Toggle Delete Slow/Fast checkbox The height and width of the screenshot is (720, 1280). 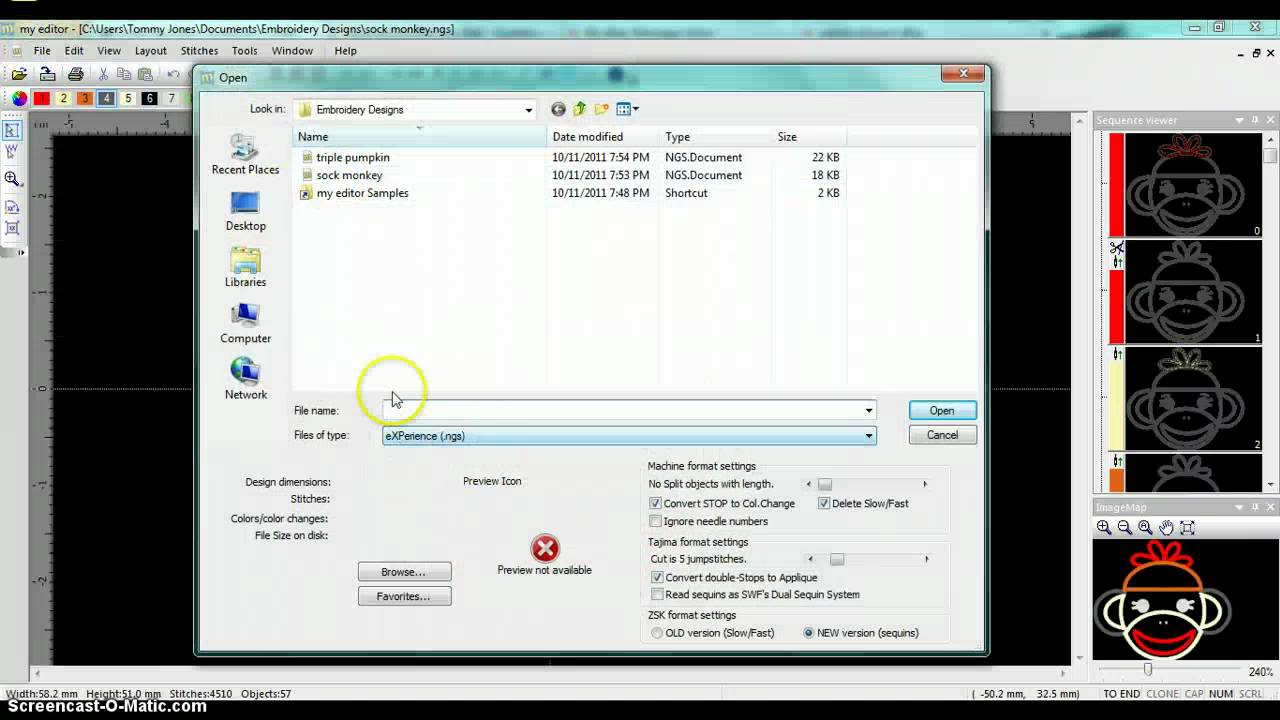(x=823, y=503)
